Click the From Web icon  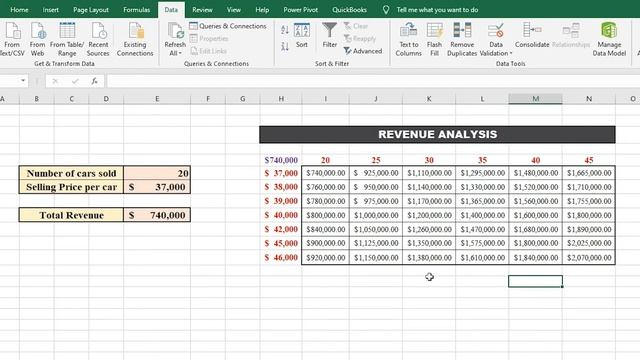(37, 31)
